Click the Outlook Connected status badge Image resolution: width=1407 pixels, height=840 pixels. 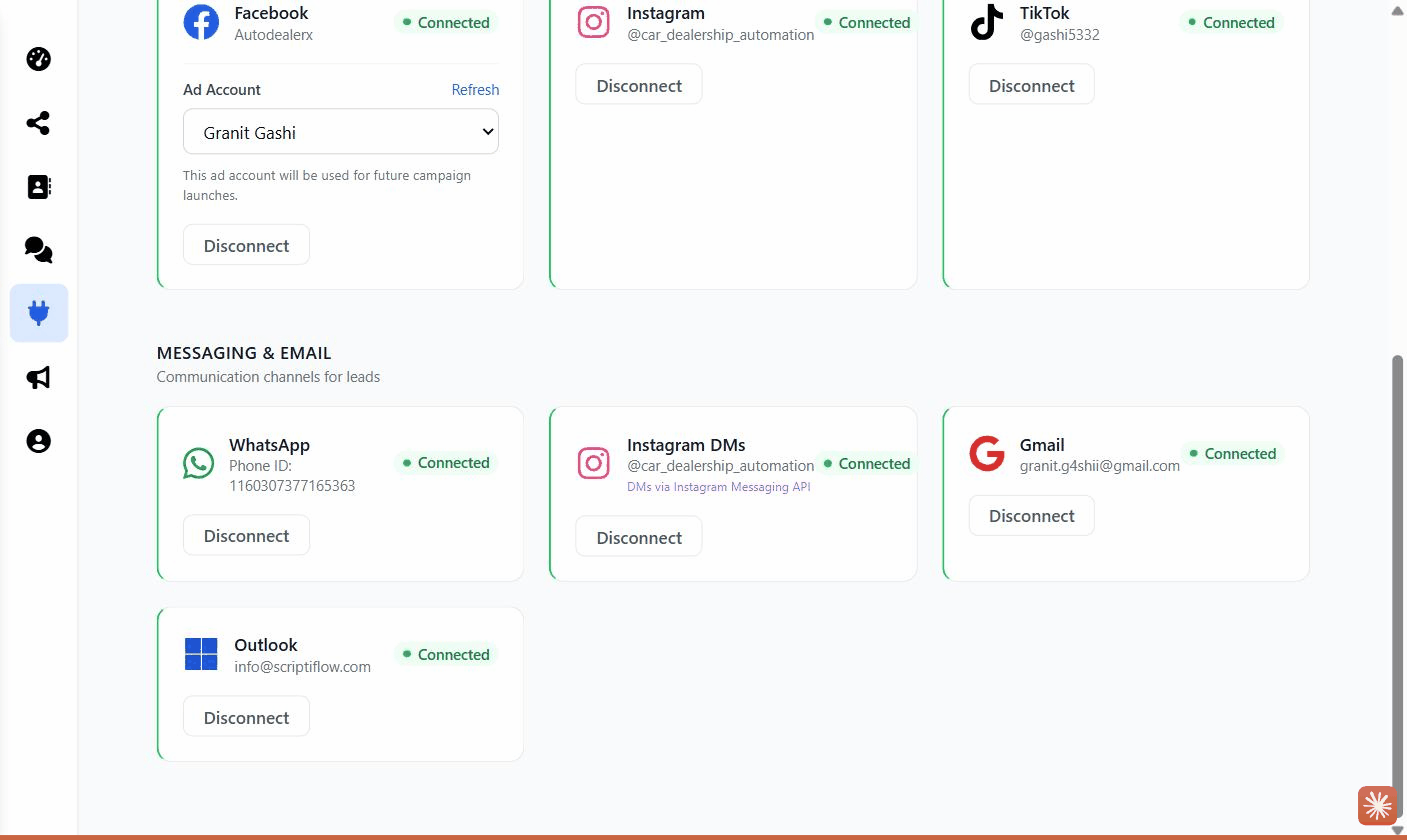pos(445,655)
